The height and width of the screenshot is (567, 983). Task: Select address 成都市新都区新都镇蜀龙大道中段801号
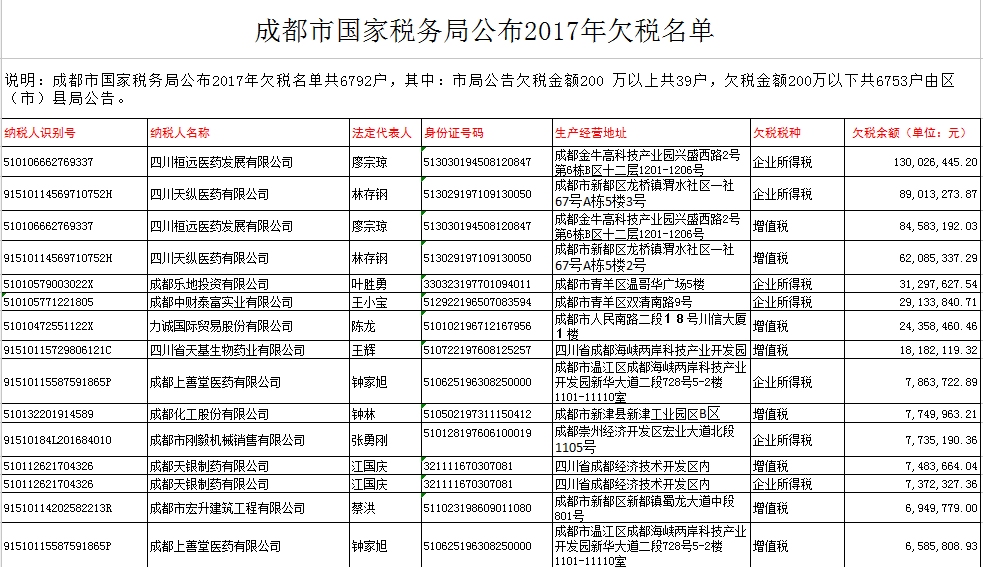(644, 508)
